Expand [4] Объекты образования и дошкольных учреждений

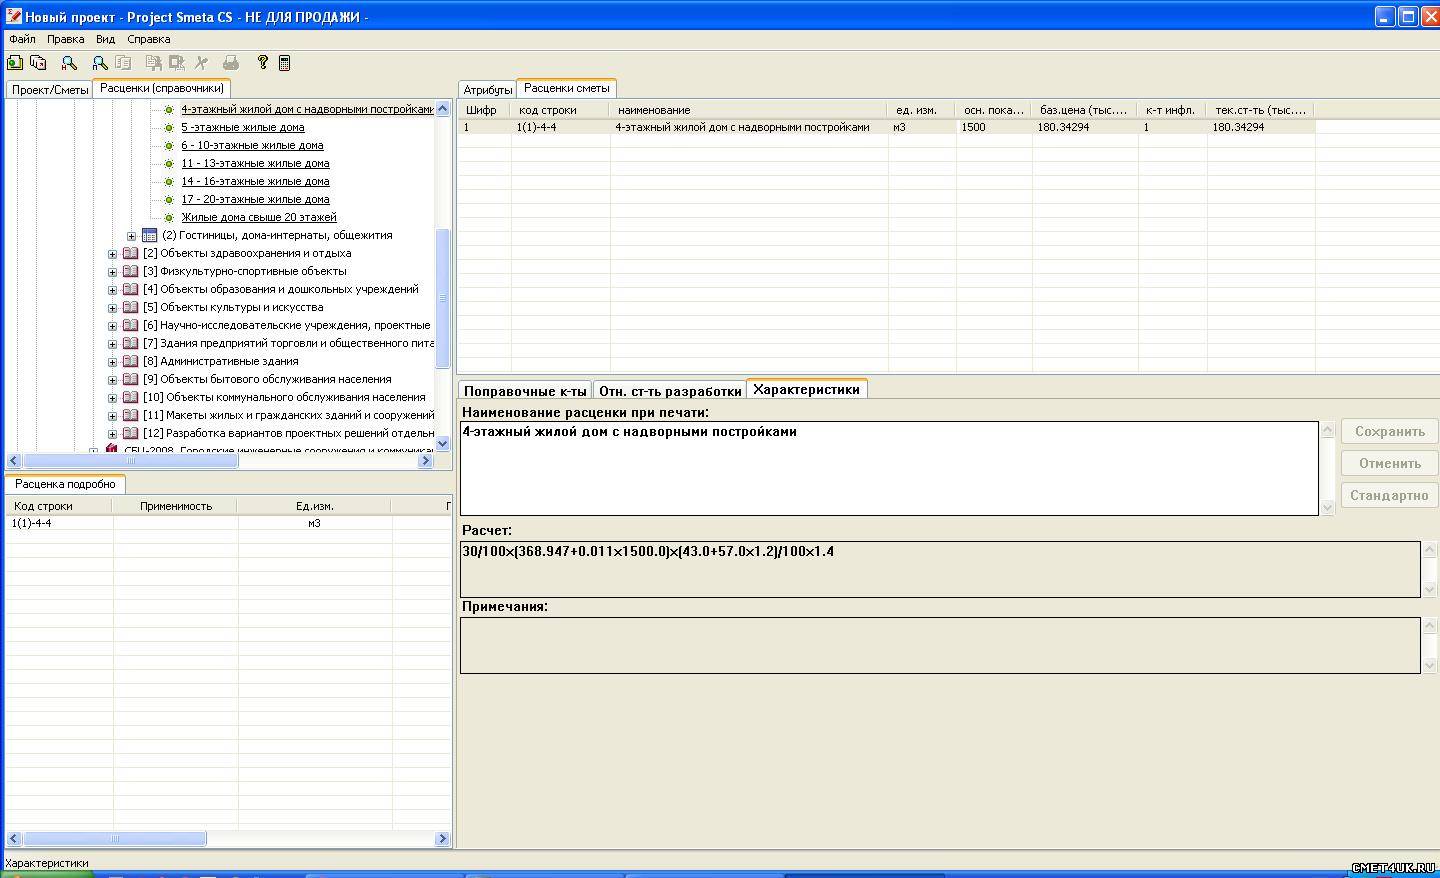(112, 290)
